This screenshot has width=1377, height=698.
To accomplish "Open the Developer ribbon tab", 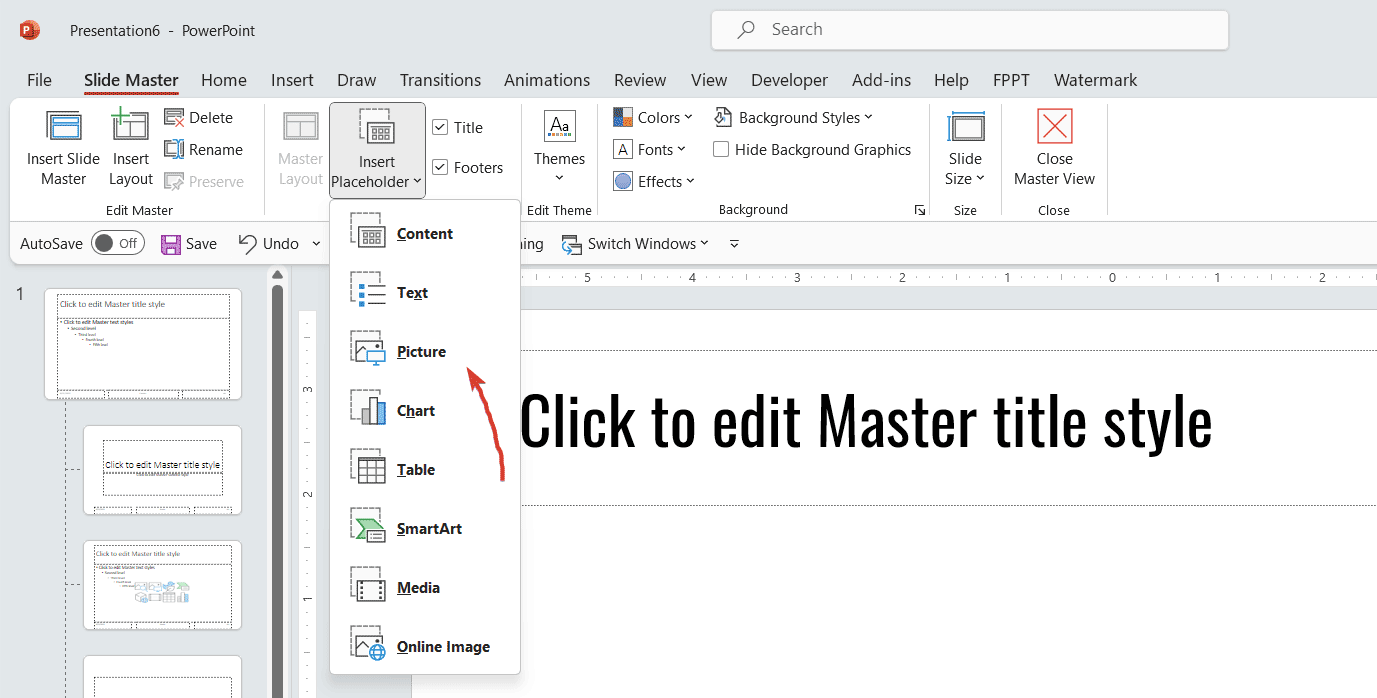I will [789, 80].
